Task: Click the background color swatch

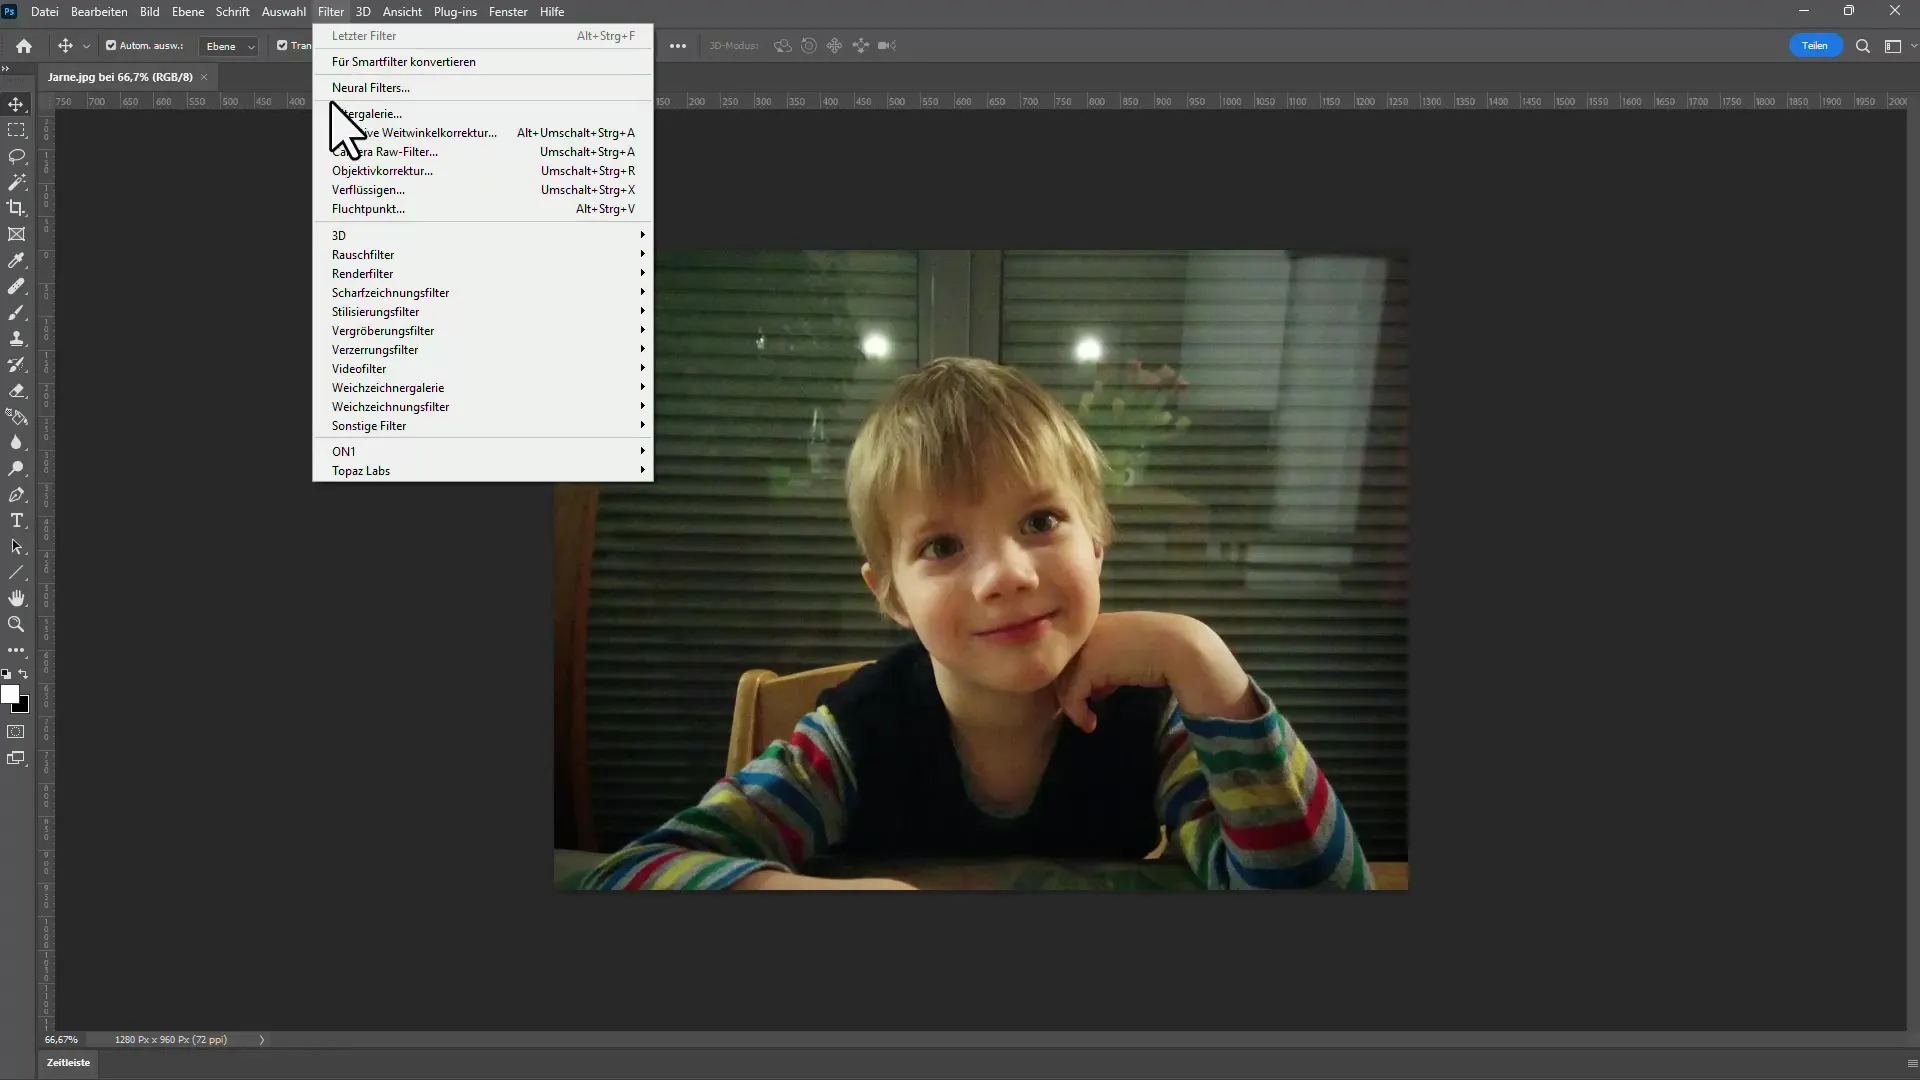Action: [x=24, y=707]
